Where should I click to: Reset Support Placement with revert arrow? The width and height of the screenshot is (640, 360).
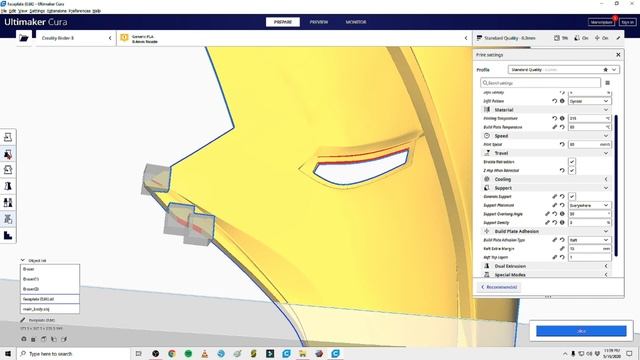[x=562, y=205]
